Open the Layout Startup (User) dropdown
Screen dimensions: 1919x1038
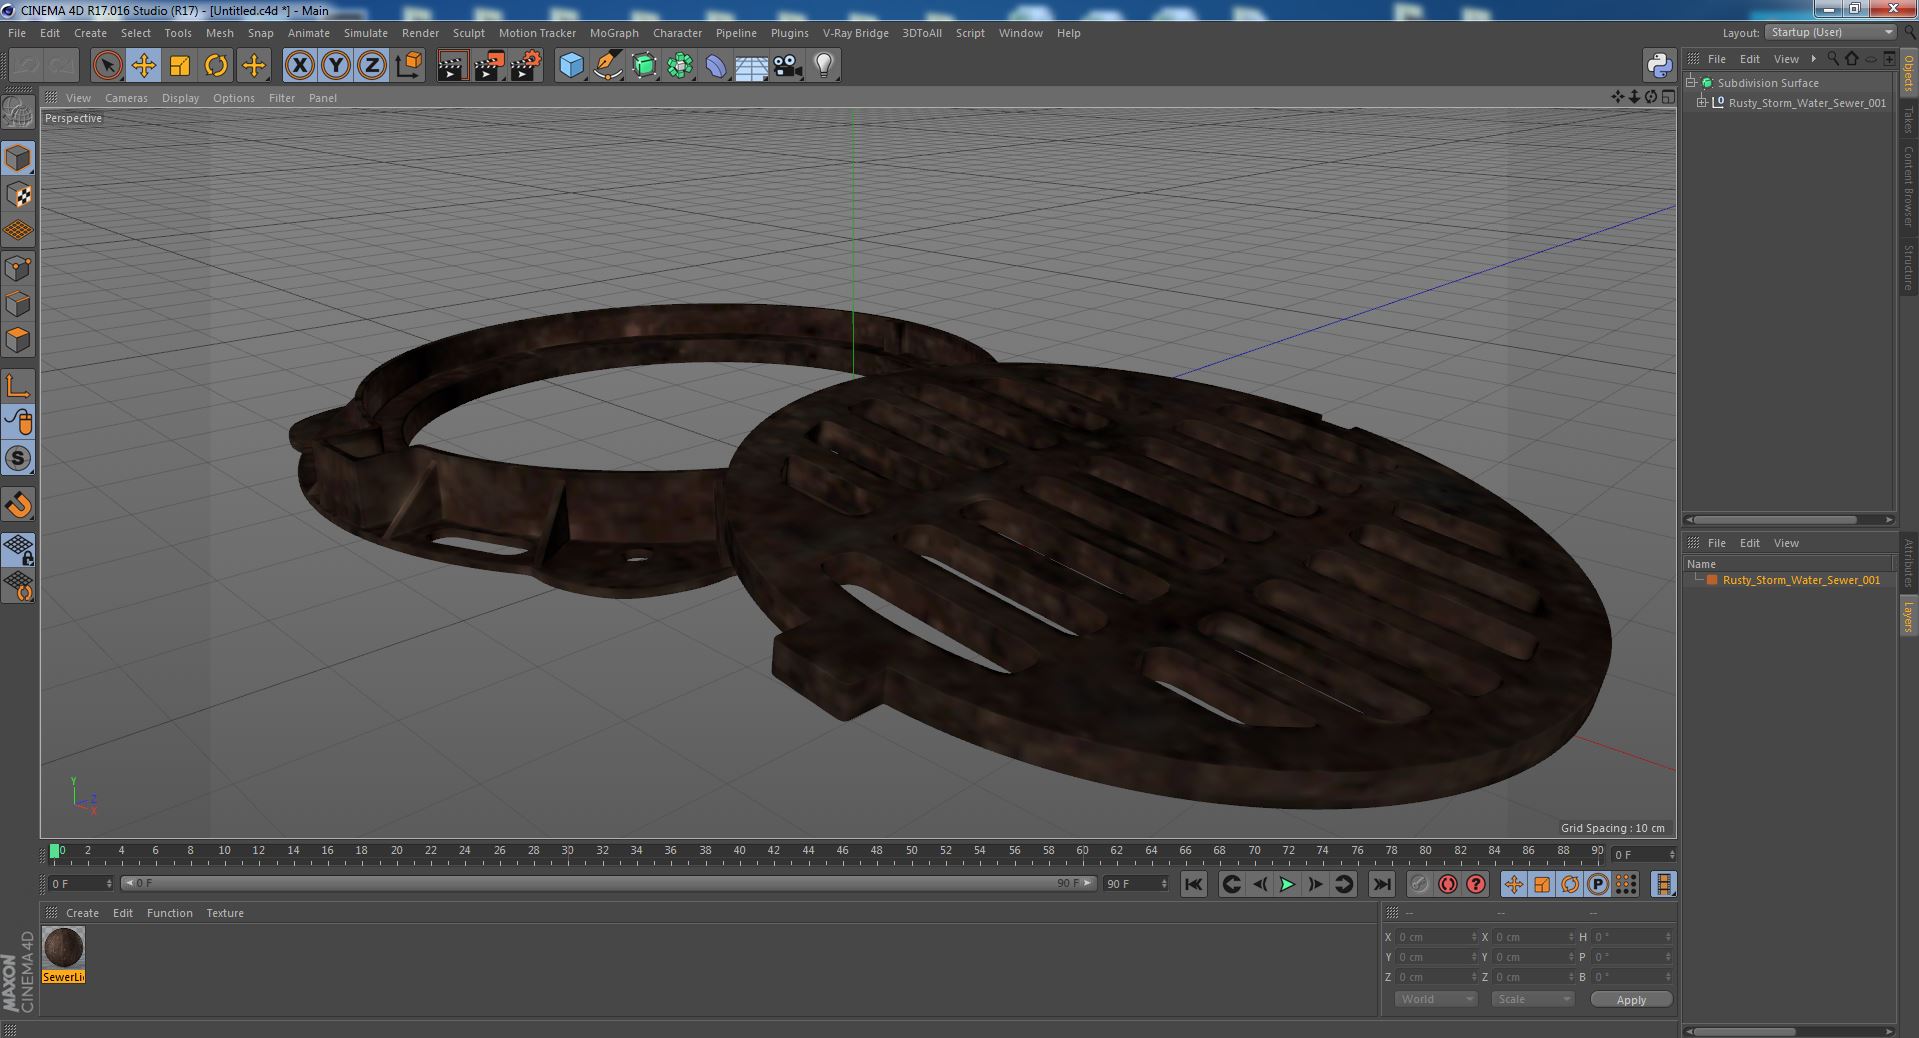tap(1830, 33)
